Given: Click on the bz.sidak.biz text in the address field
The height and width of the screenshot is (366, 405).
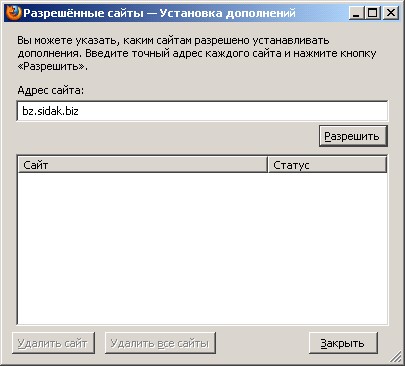Looking at the screenshot, I should (50, 111).
